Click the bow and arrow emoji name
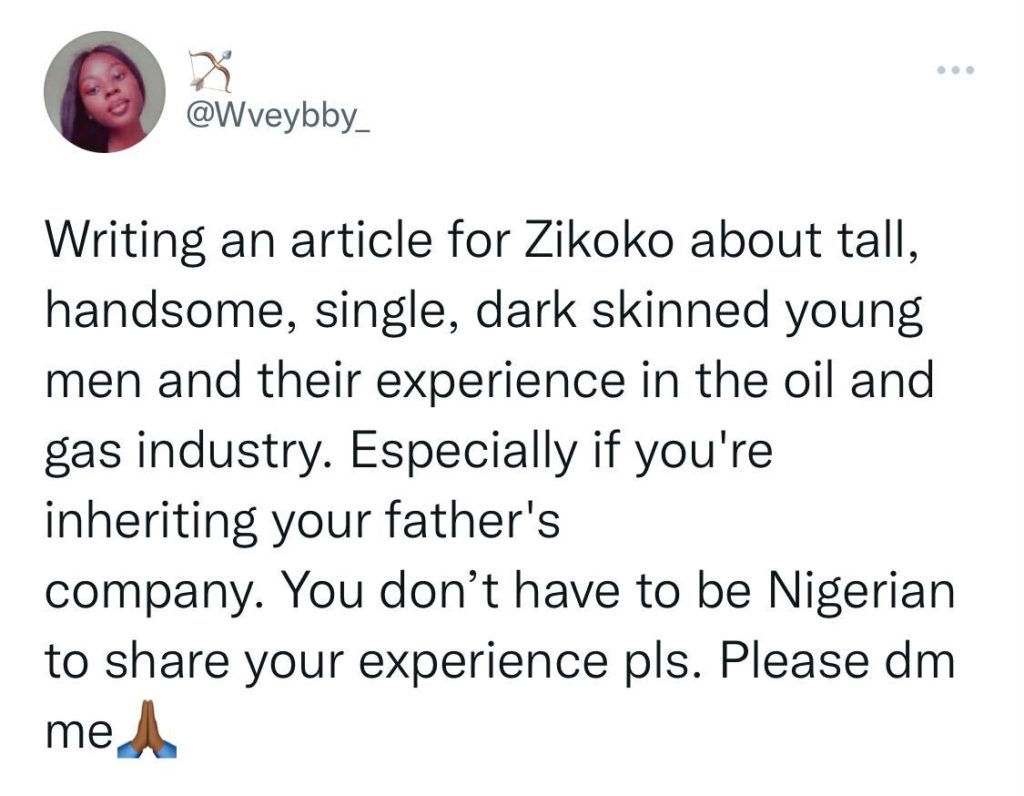The height and width of the screenshot is (796, 1024). pyautogui.click(x=208, y=68)
